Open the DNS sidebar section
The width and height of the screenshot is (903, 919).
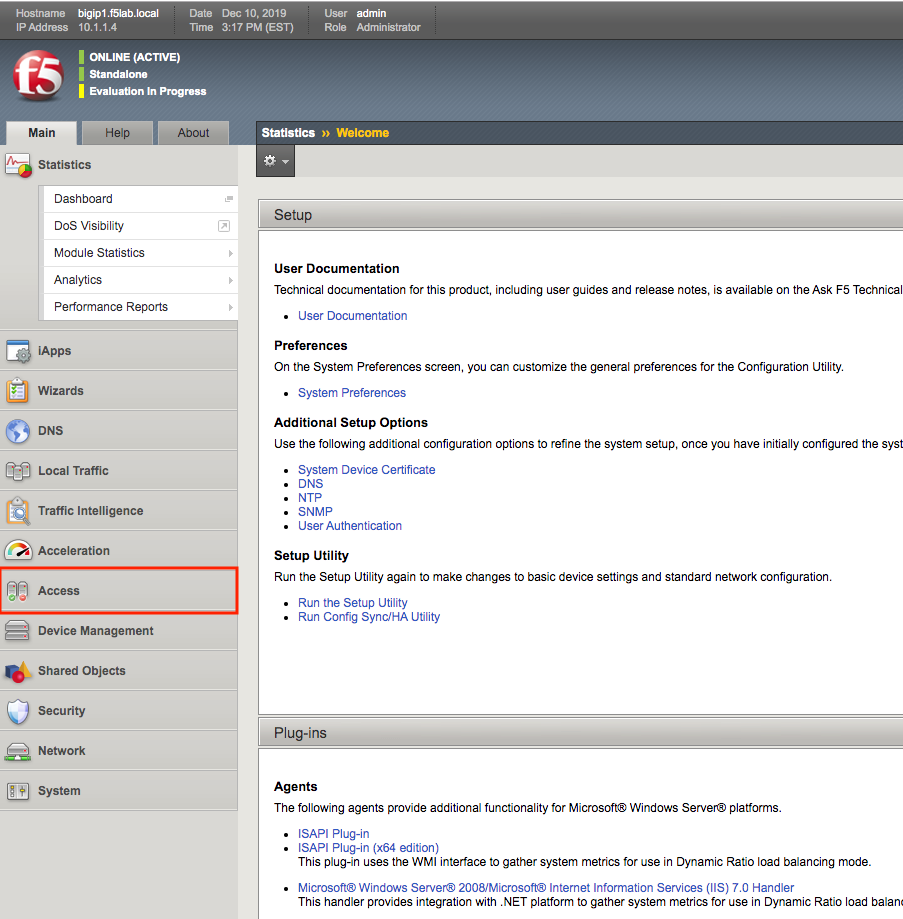(x=119, y=431)
